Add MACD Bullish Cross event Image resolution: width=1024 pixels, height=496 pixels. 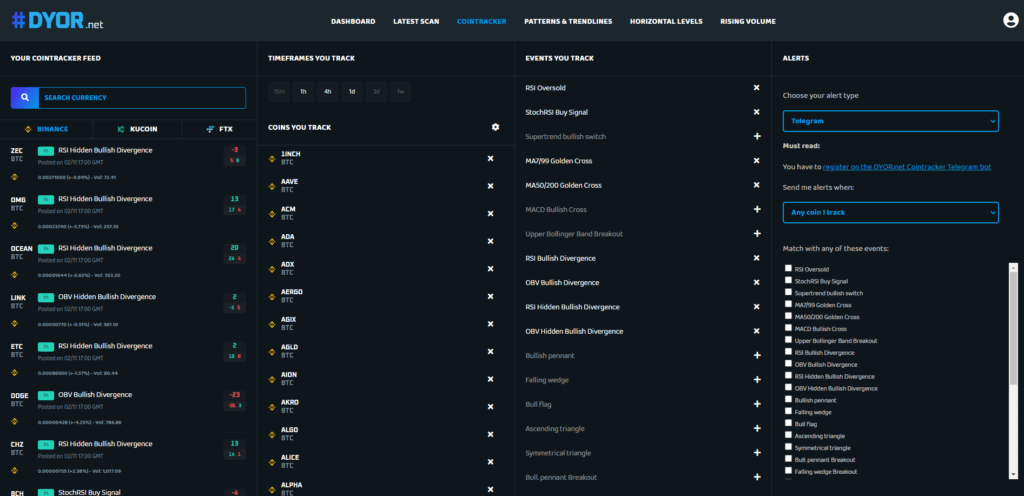[x=757, y=209]
